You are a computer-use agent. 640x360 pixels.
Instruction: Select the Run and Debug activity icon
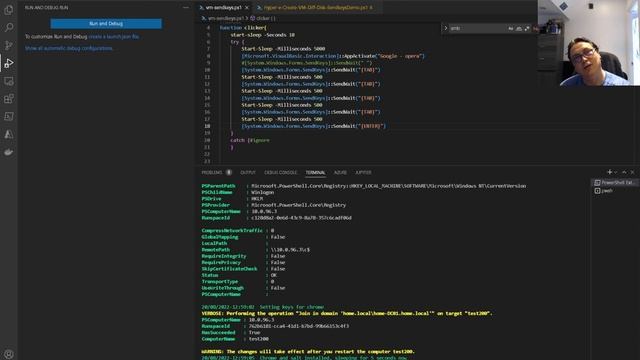click(9, 63)
